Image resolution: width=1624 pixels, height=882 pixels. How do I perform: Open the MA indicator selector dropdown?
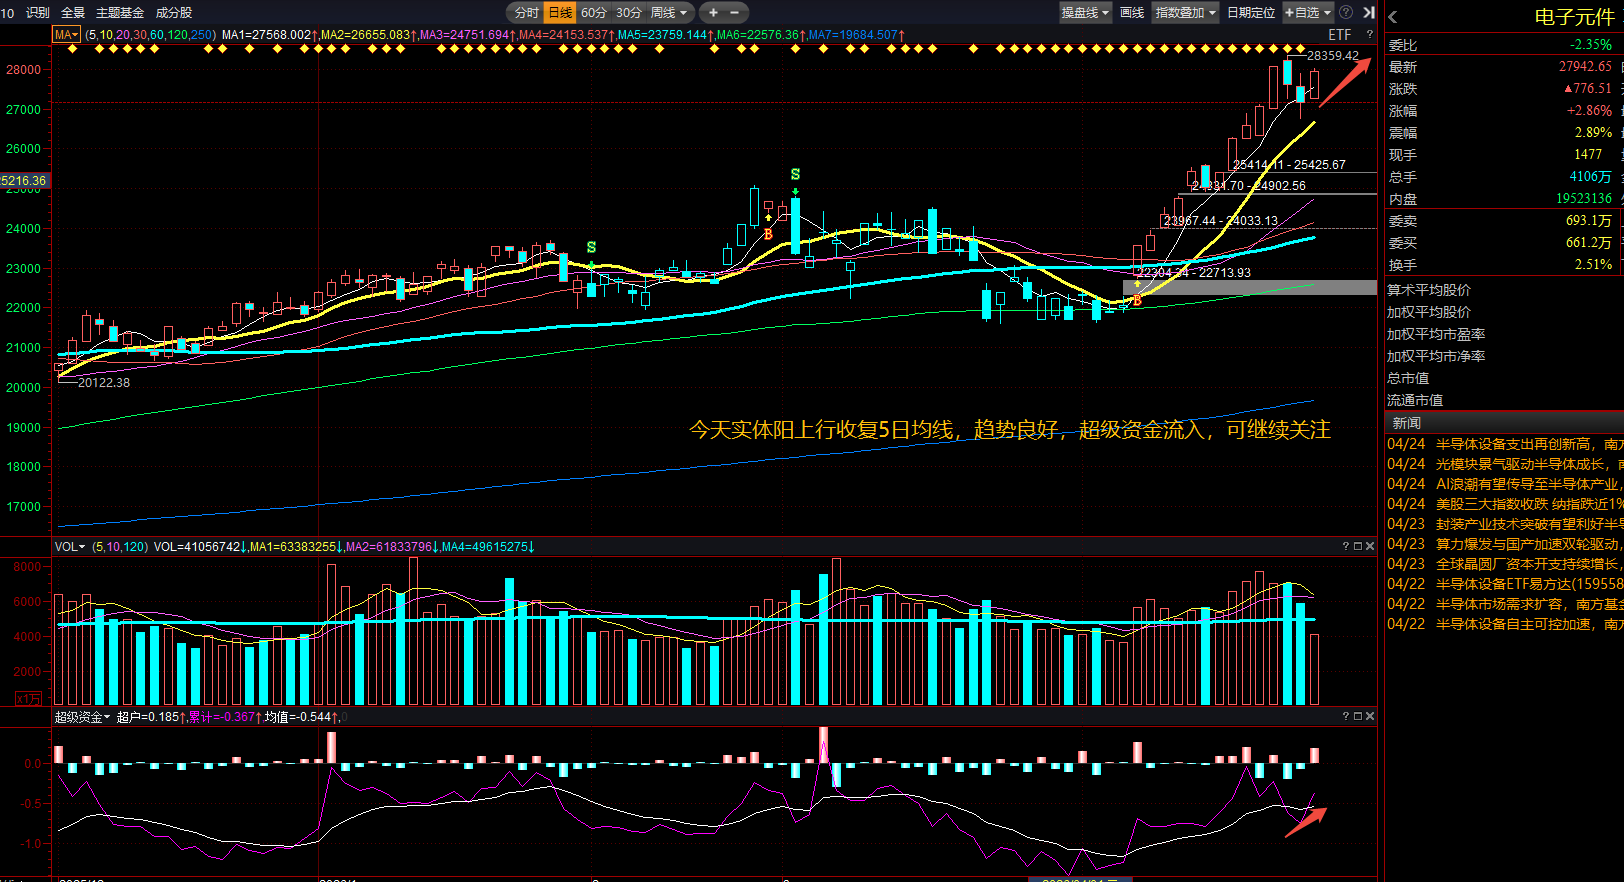click(x=67, y=35)
